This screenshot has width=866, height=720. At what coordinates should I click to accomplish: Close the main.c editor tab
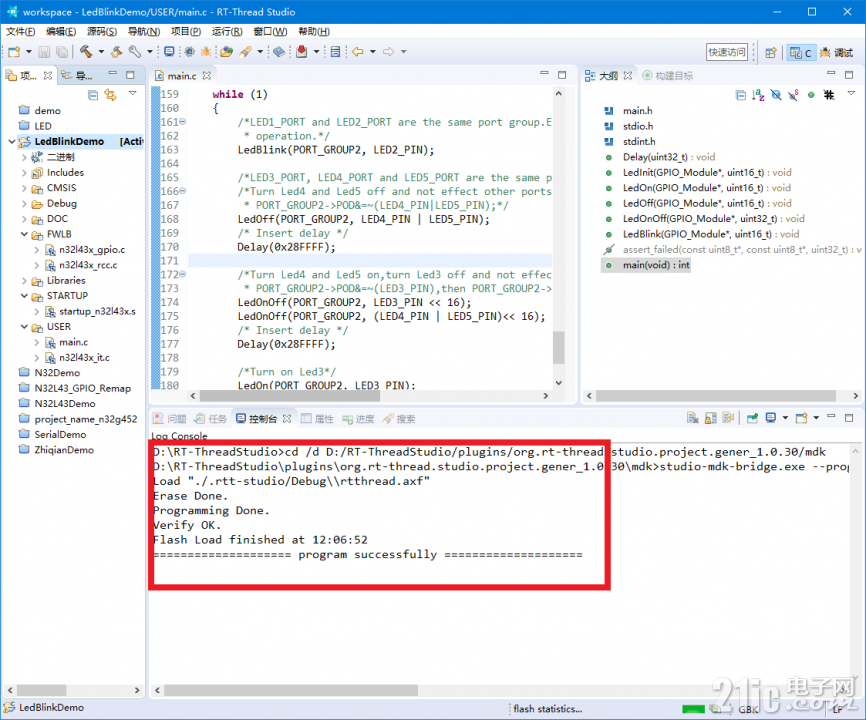coord(207,76)
